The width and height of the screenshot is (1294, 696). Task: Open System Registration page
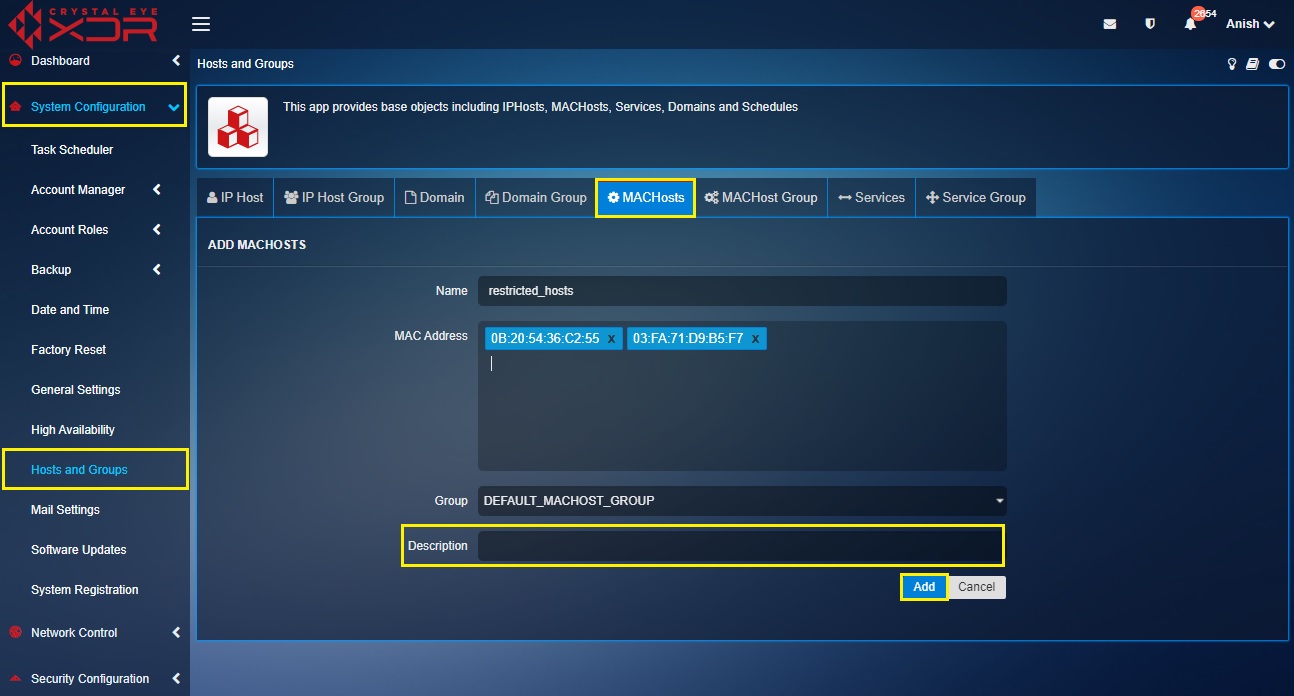click(85, 590)
